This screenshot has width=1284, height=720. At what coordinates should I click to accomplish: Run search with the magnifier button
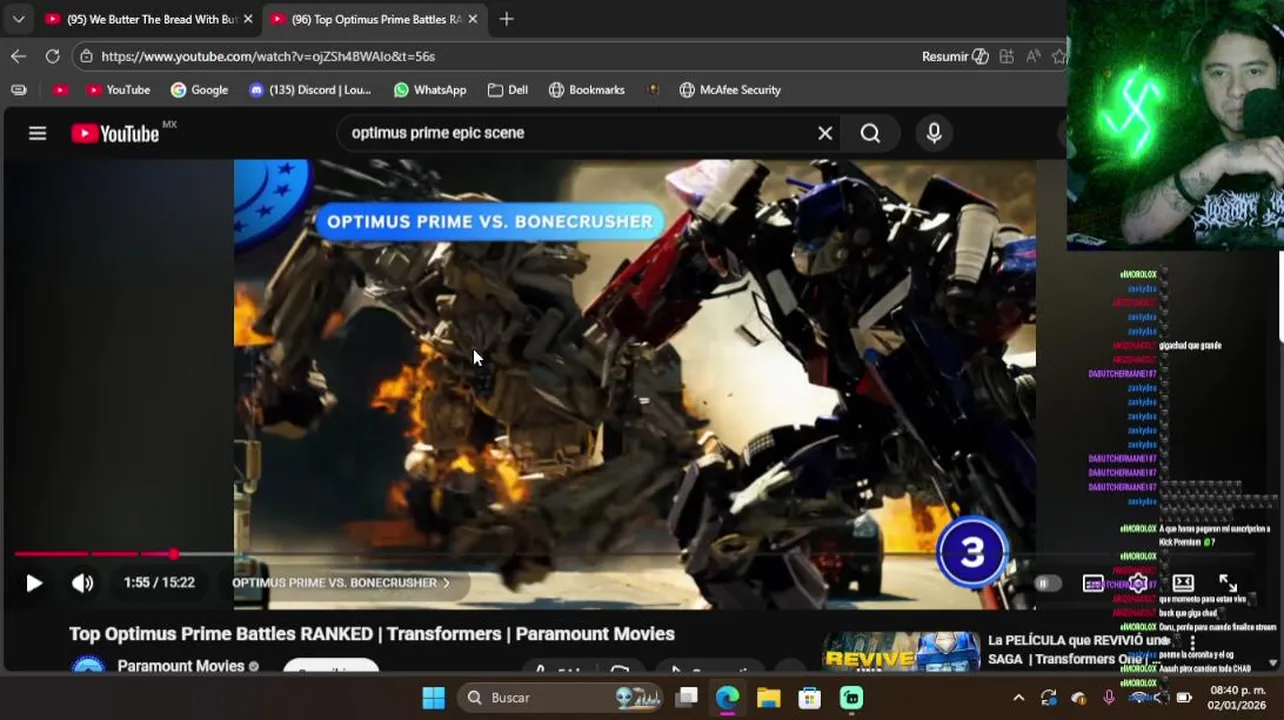tap(870, 133)
